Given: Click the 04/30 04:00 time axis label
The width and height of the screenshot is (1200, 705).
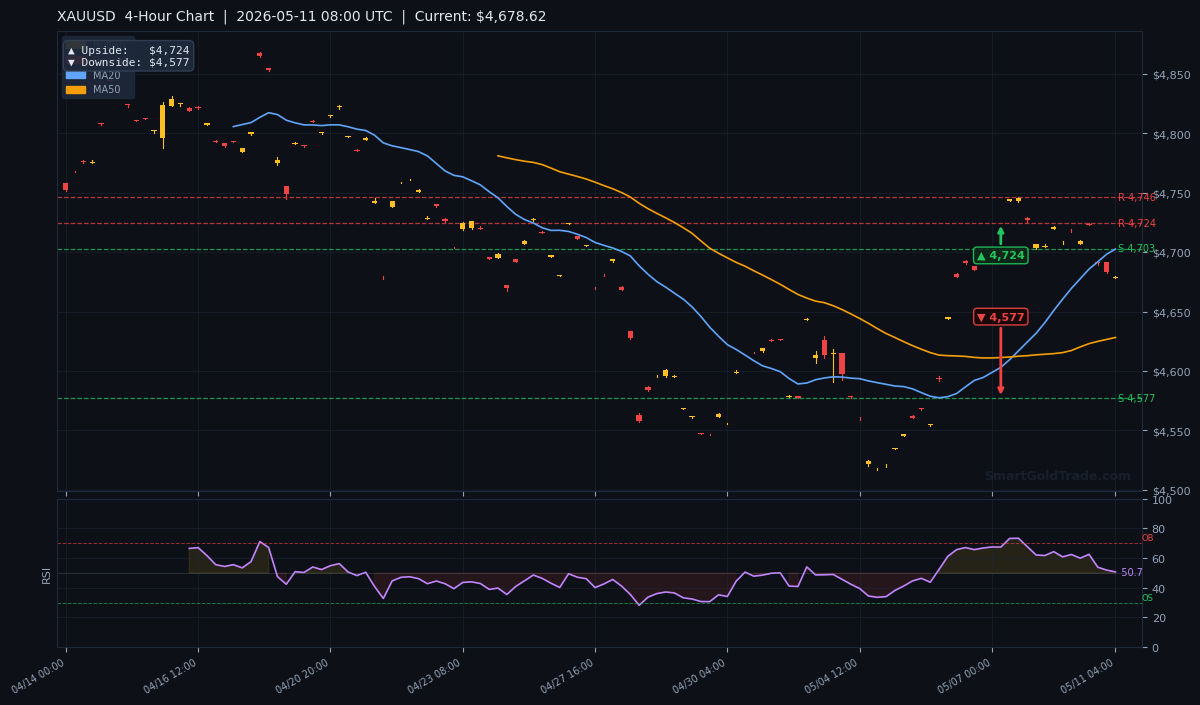Looking at the screenshot, I should (x=700, y=676).
